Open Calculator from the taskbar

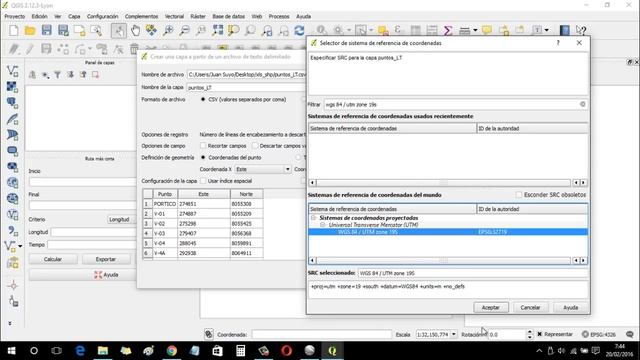pyautogui.click(x=240, y=351)
